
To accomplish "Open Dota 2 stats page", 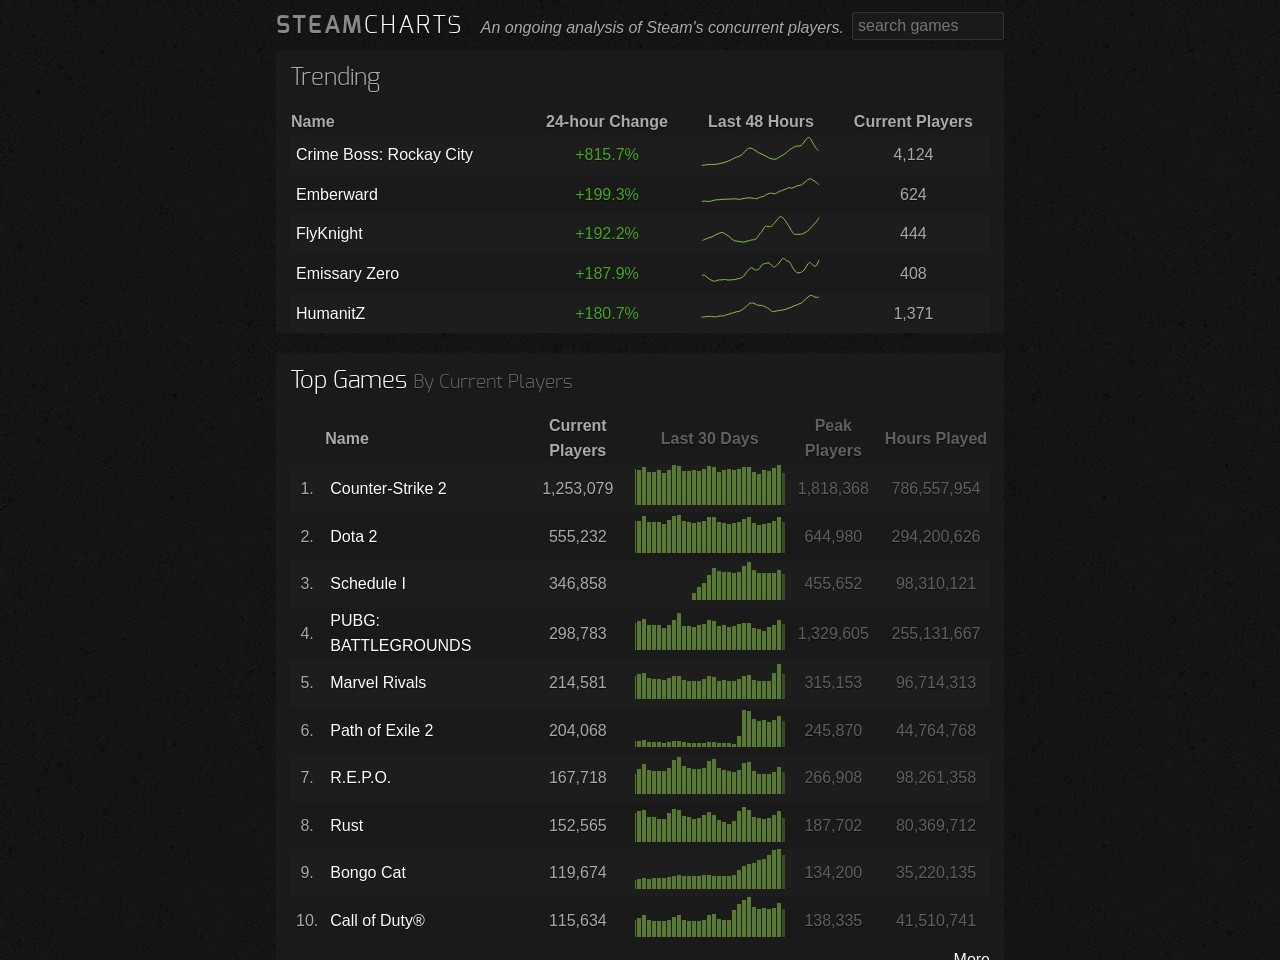I will click(353, 536).
